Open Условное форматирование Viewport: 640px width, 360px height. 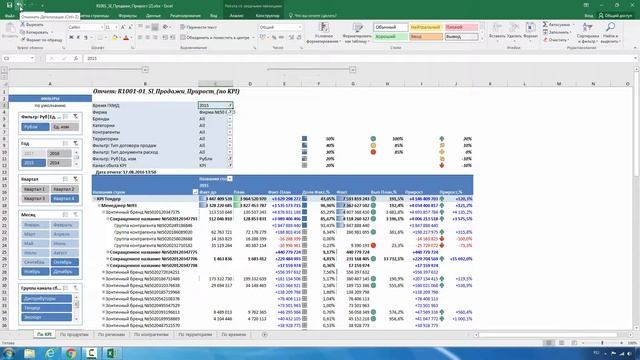tap(324, 33)
